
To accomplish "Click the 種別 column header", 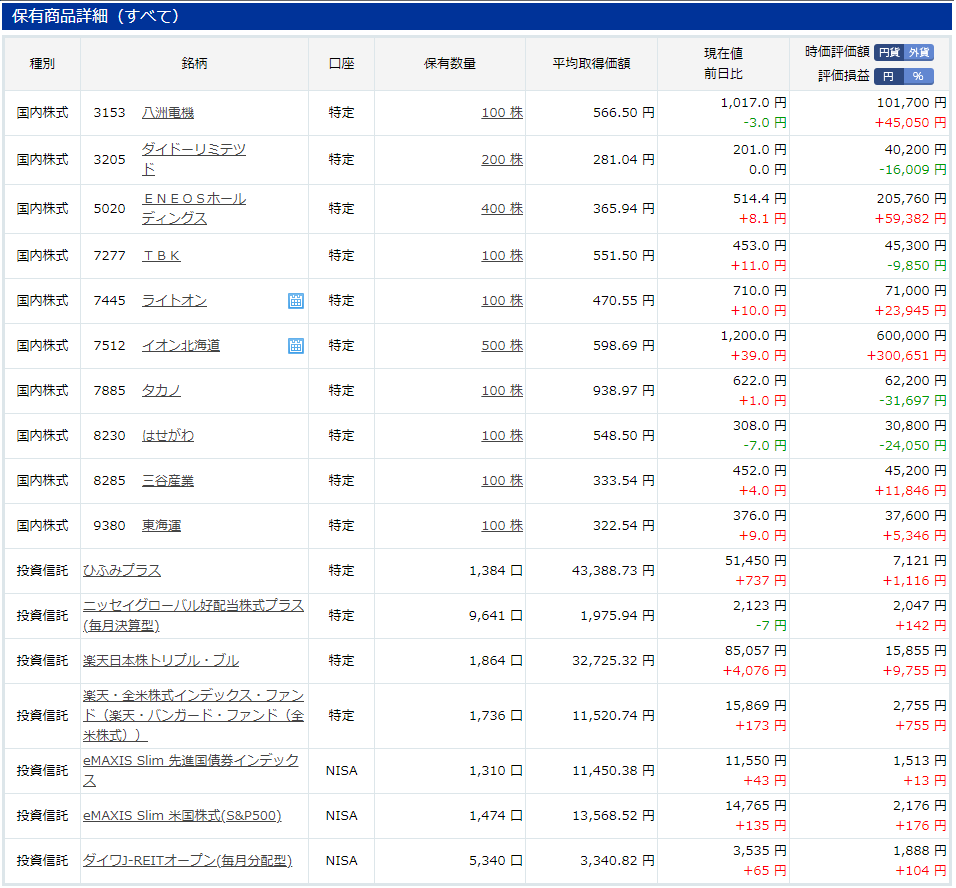I will click(x=42, y=63).
